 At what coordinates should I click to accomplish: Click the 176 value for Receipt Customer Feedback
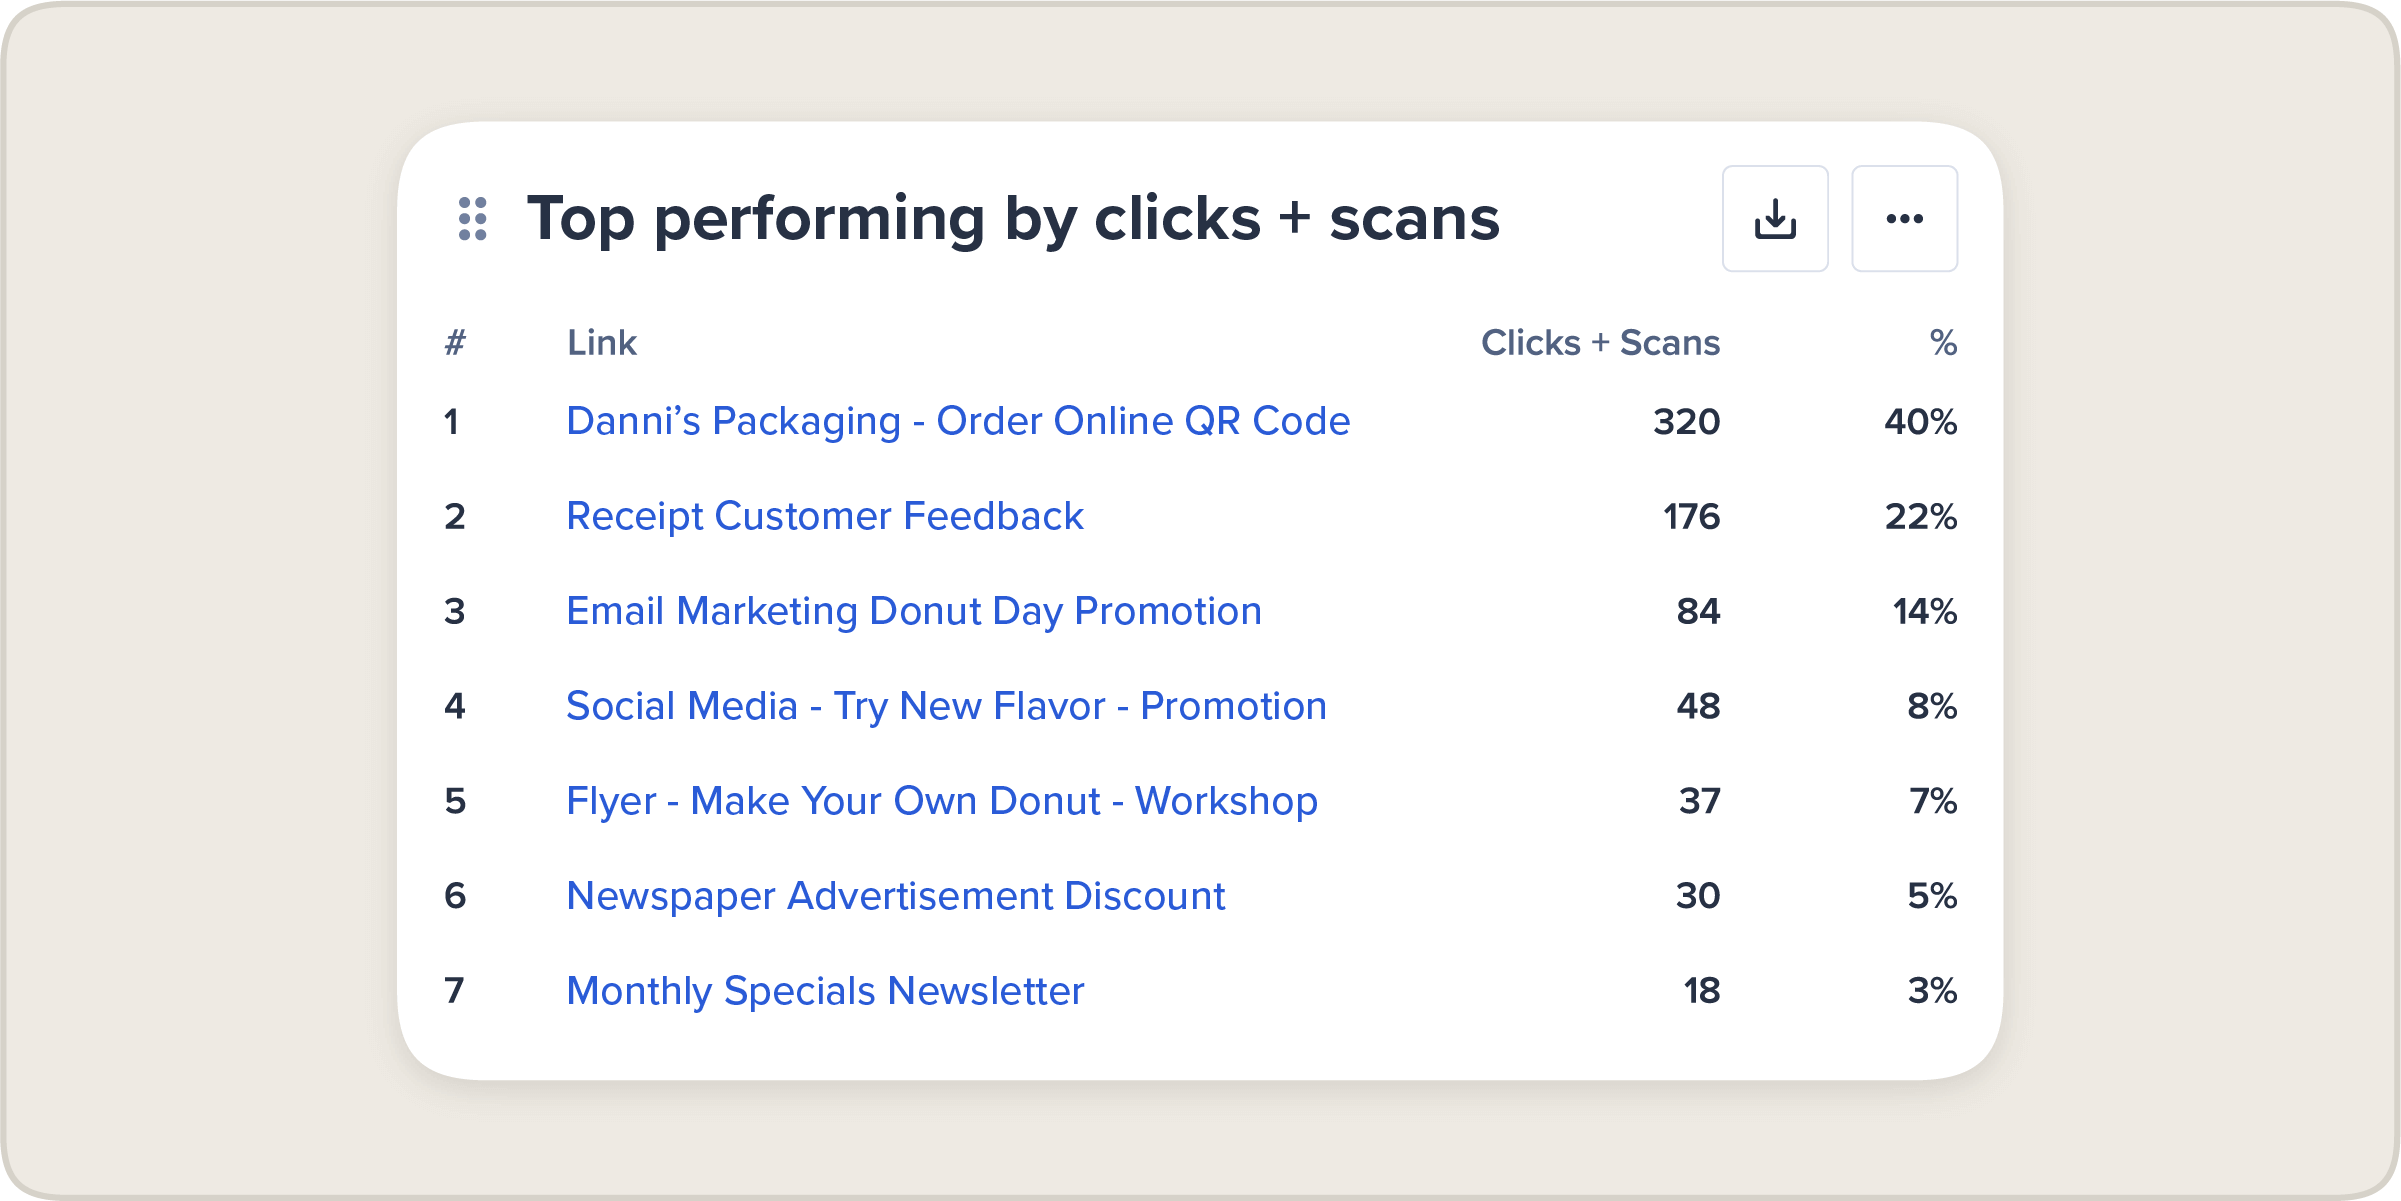click(x=1691, y=517)
